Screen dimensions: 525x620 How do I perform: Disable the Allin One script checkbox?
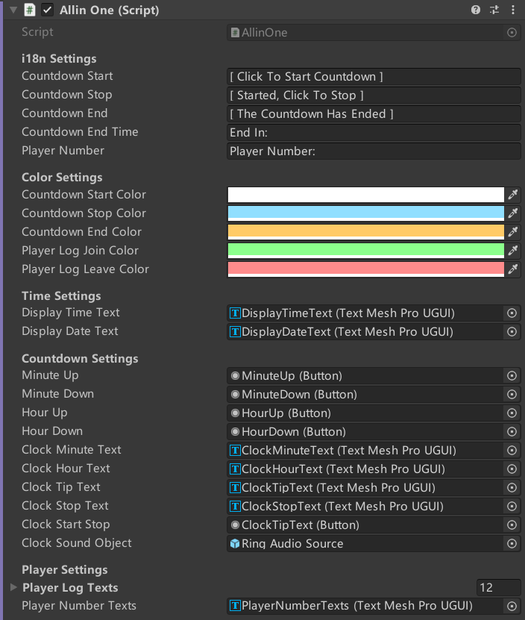tap(47, 10)
